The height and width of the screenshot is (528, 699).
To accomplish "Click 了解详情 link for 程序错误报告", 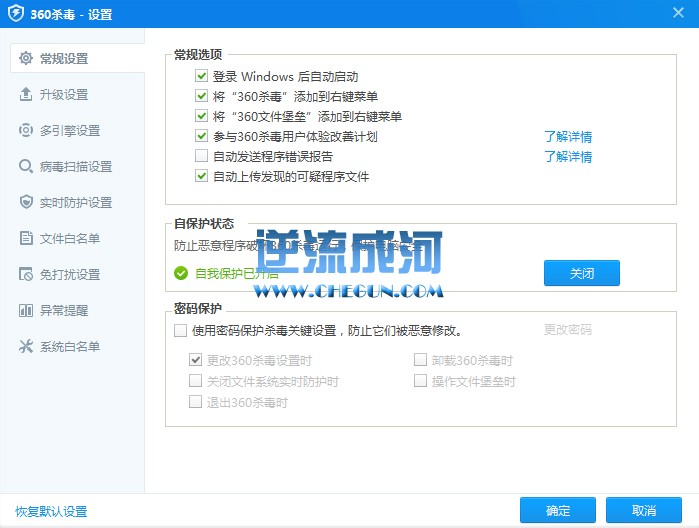I will pos(568,157).
